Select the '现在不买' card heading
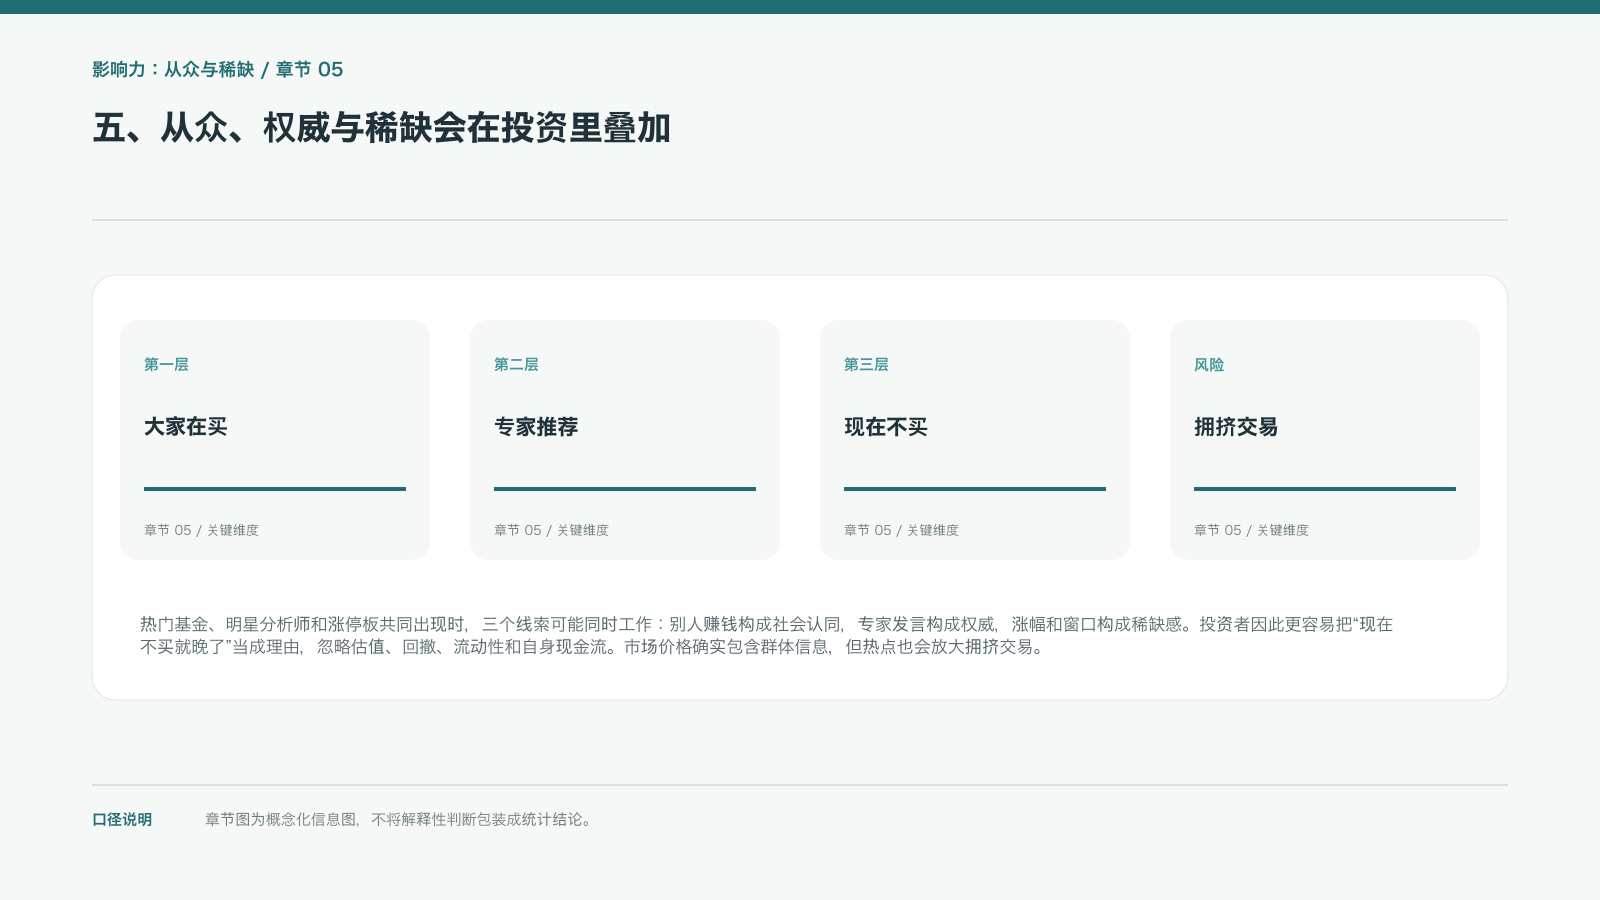1600x900 pixels. (886, 426)
